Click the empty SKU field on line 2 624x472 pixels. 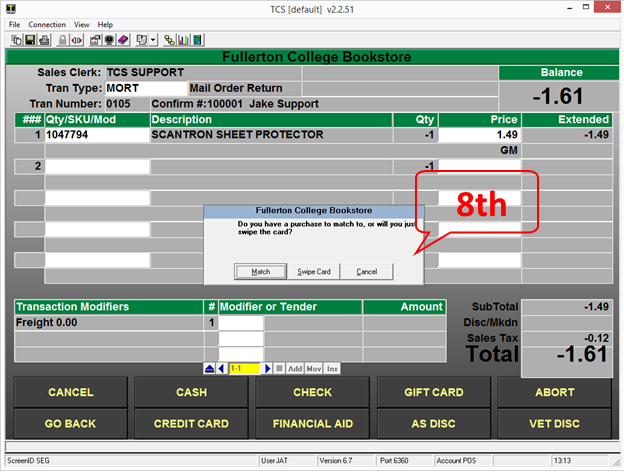(97, 166)
